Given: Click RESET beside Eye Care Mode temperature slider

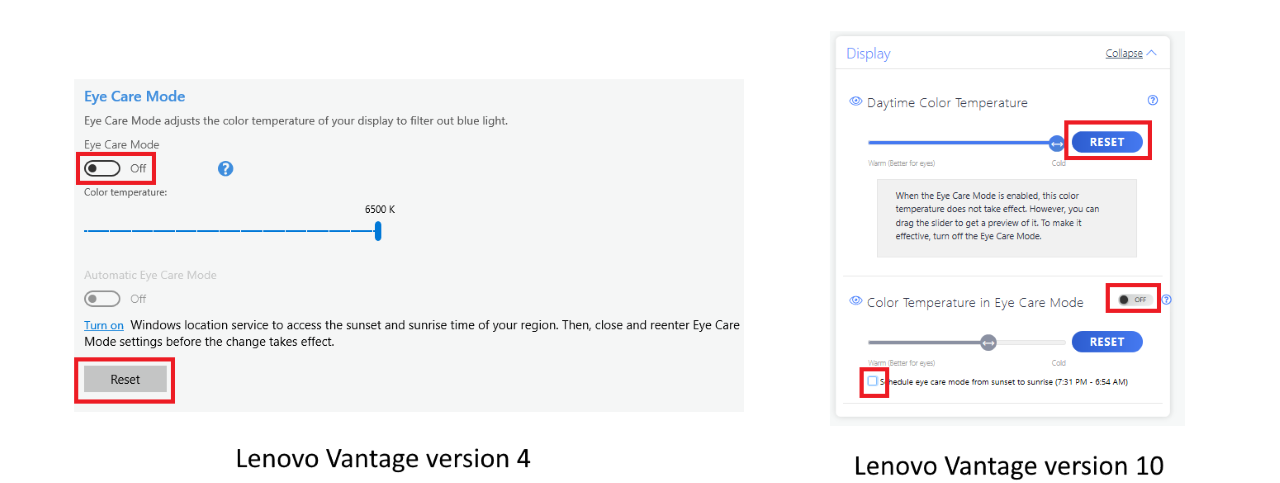Looking at the screenshot, I should pyautogui.click(x=1107, y=342).
